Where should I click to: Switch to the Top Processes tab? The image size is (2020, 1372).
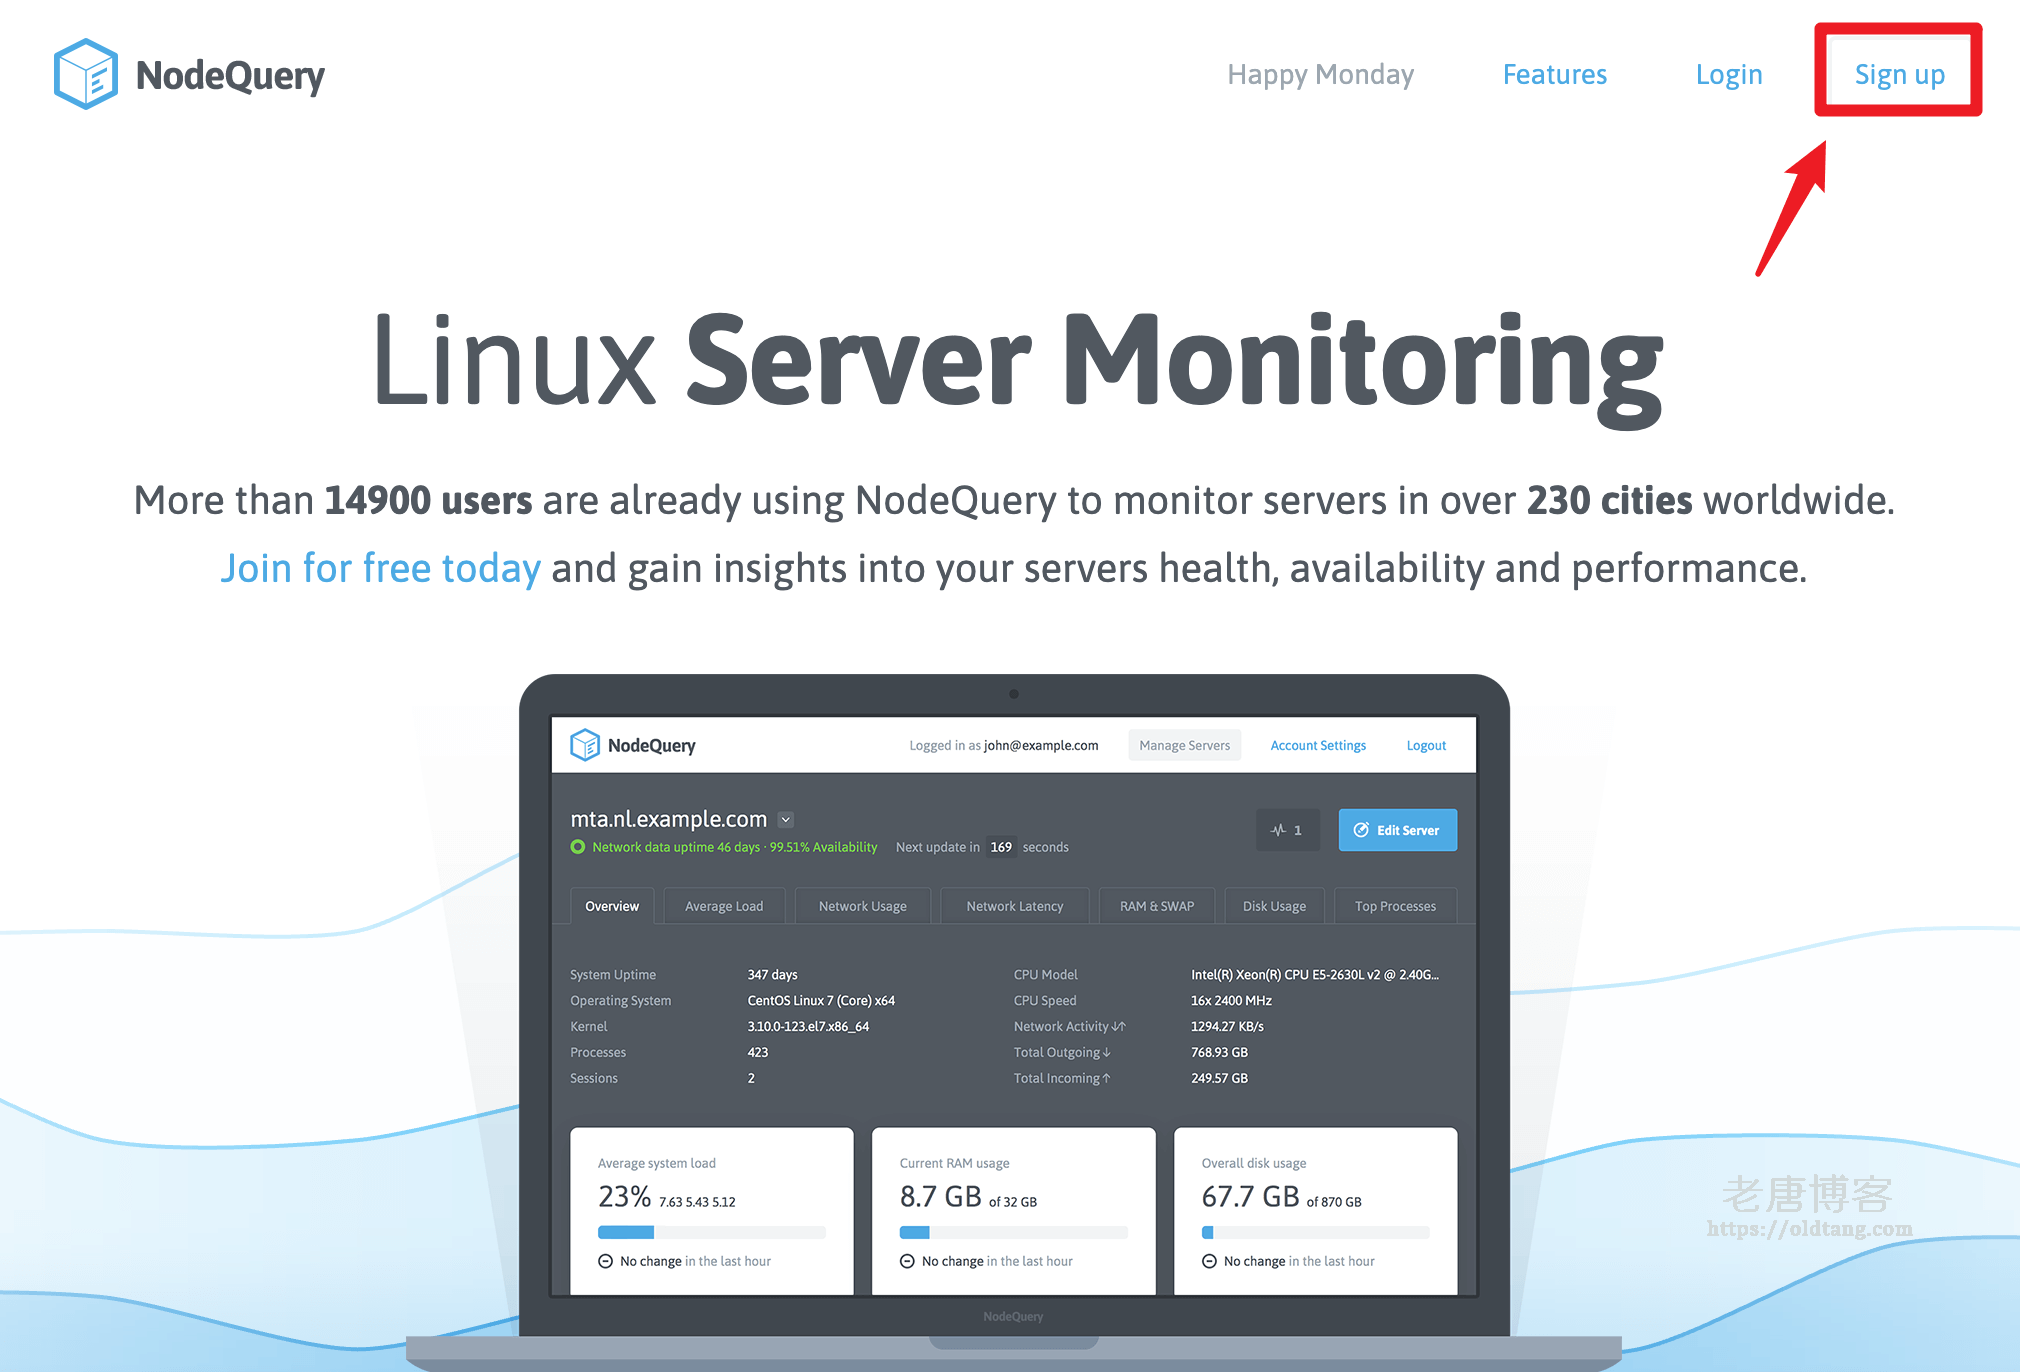pos(1395,905)
